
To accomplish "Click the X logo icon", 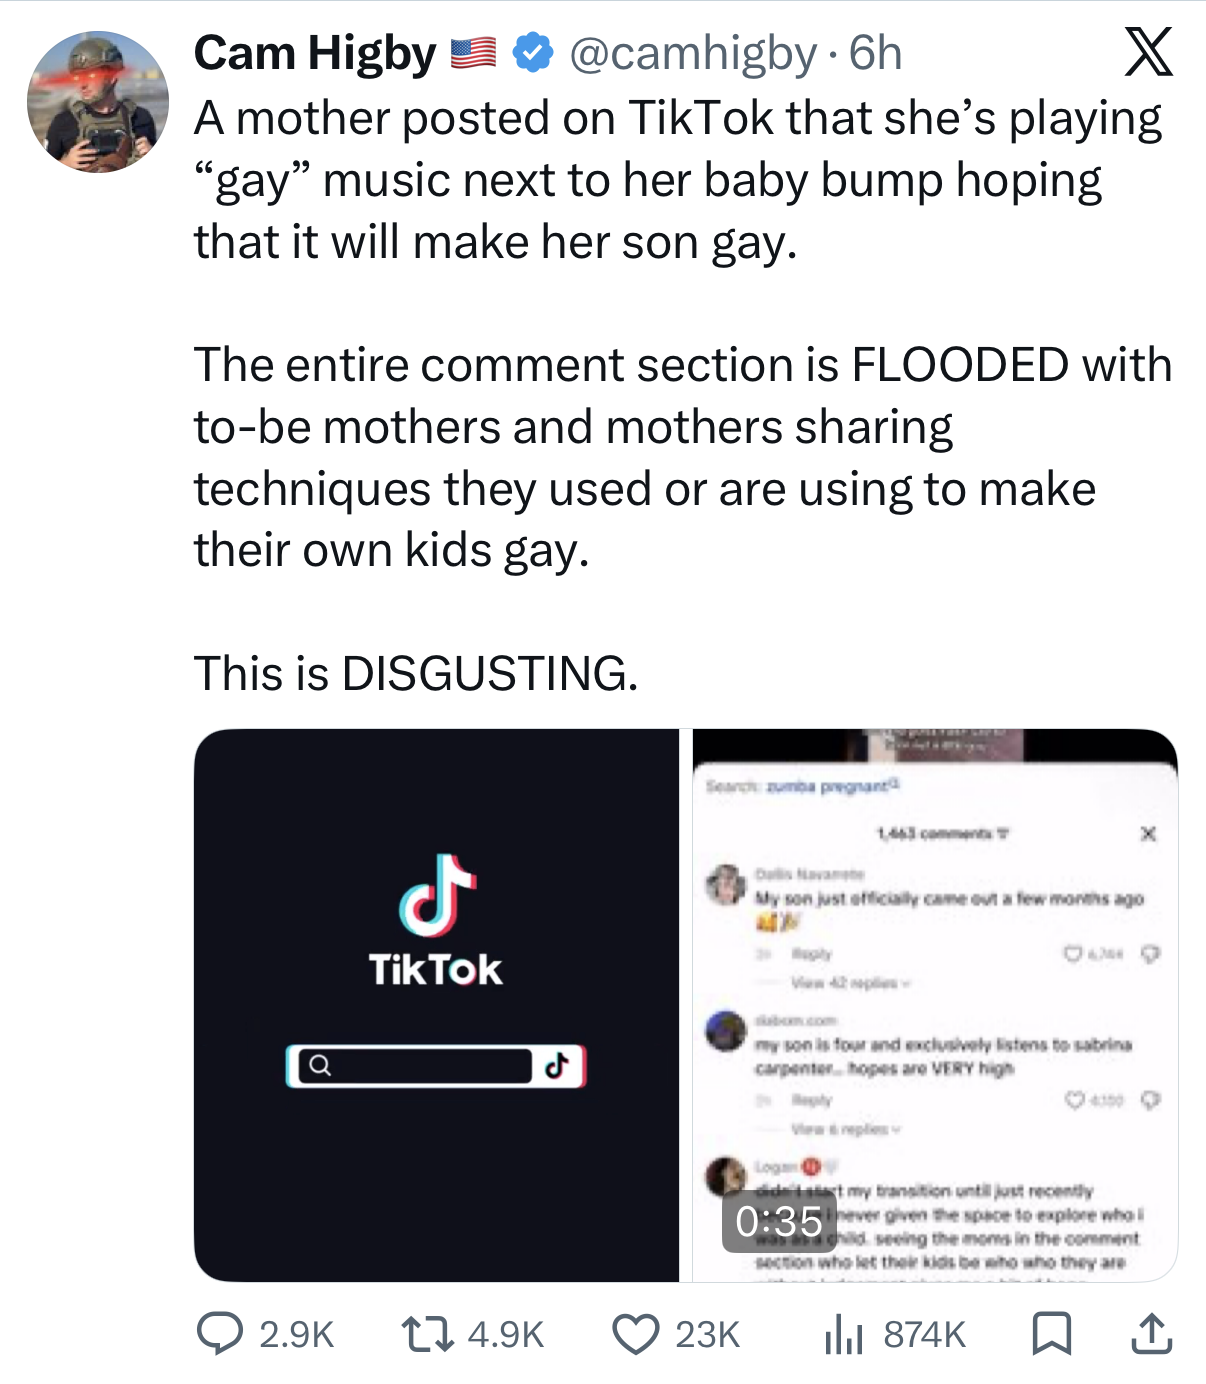I will coord(1148,52).
